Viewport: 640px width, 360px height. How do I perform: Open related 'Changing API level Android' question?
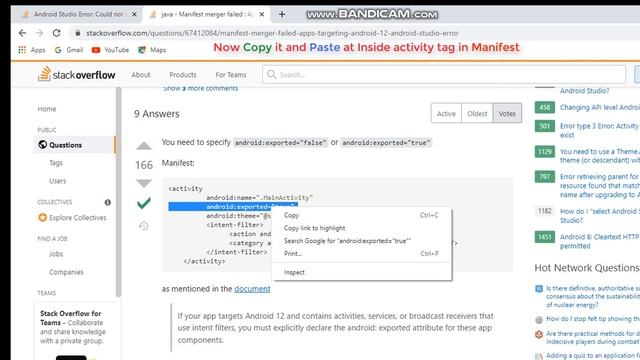pyautogui.click(x=600, y=107)
